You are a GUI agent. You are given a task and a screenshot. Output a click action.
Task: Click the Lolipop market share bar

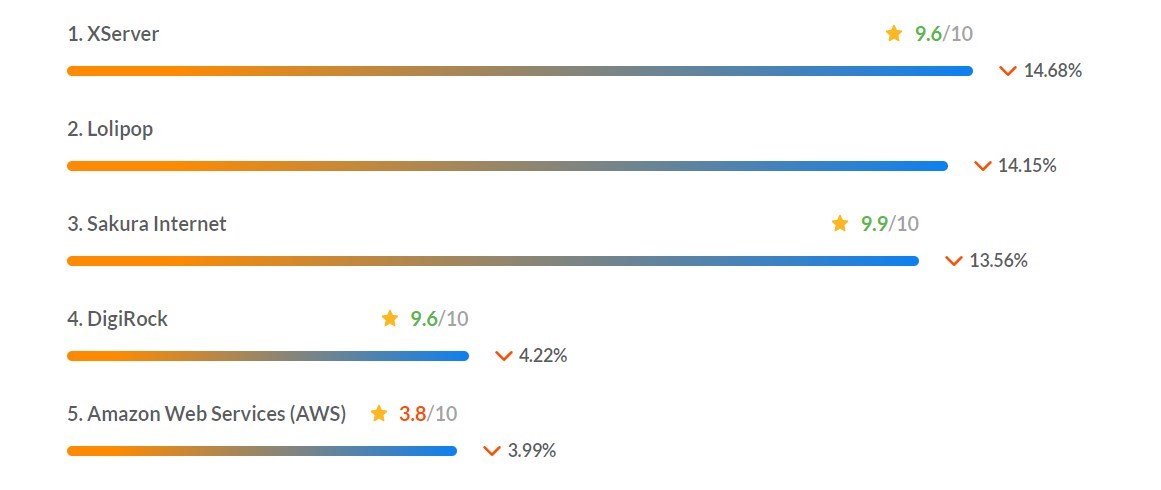507,166
